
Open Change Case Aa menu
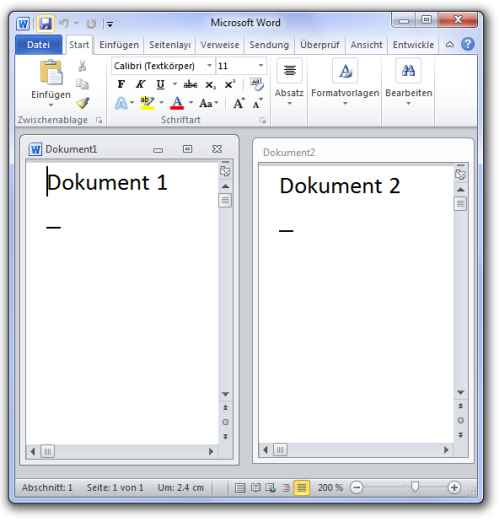(x=209, y=104)
